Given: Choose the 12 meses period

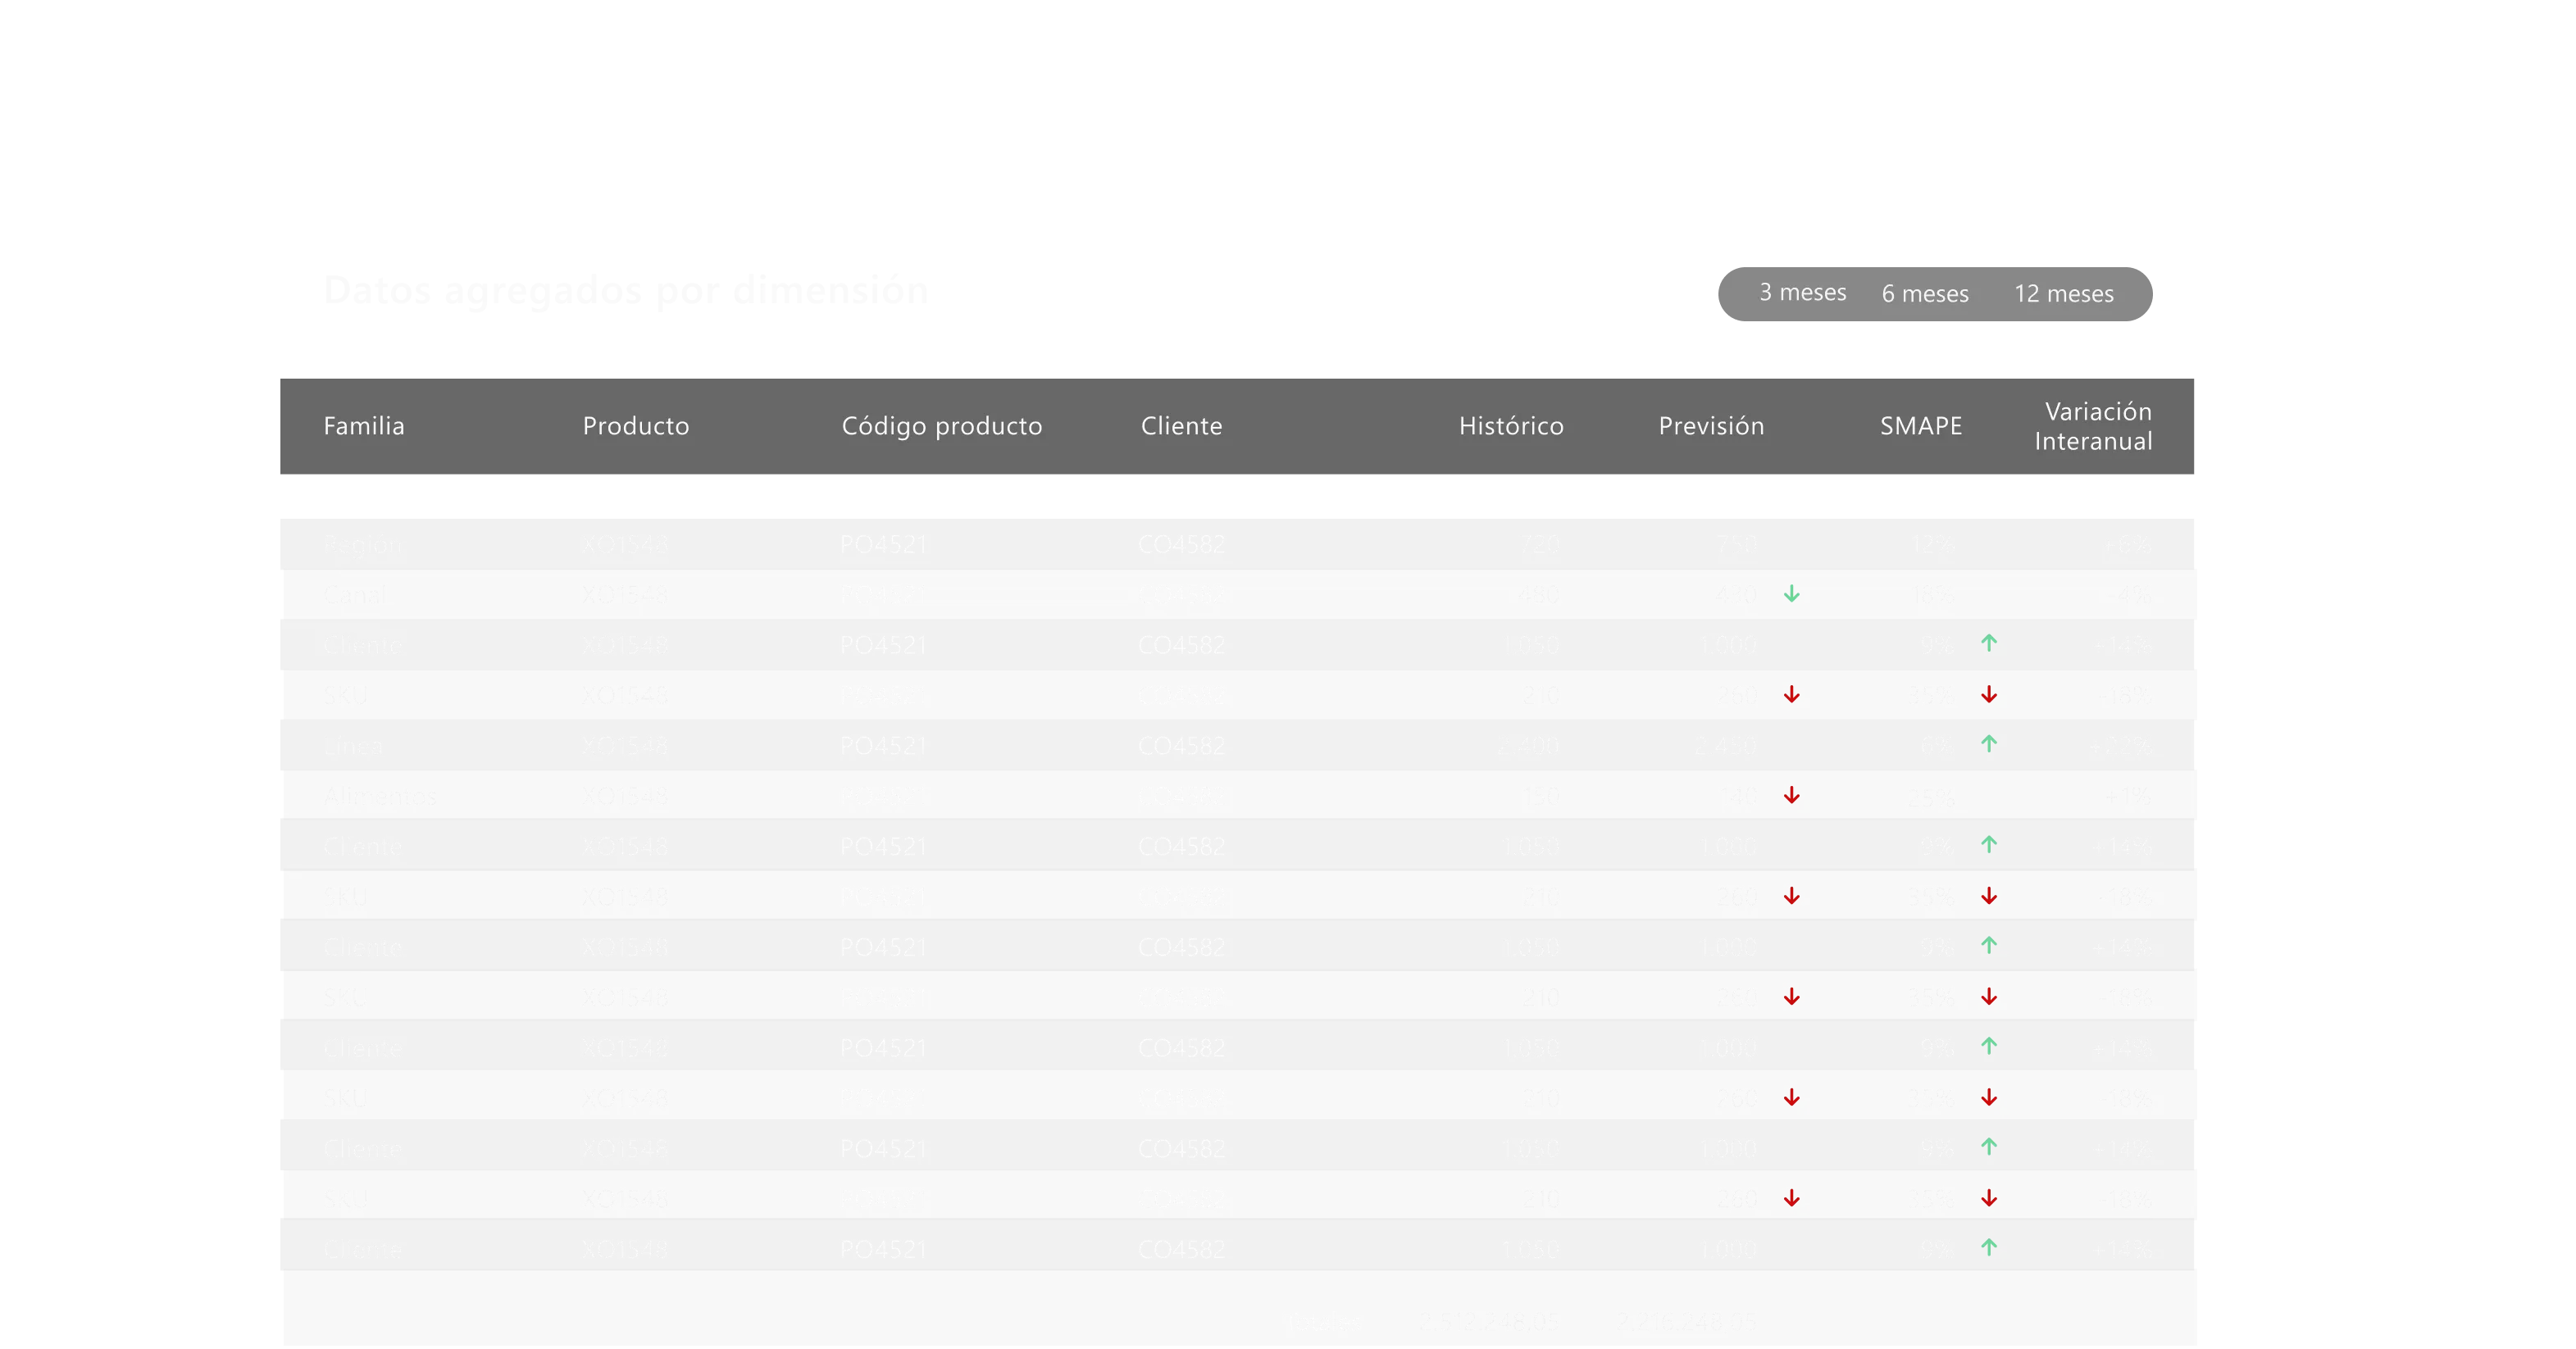Looking at the screenshot, I should [2063, 294].
